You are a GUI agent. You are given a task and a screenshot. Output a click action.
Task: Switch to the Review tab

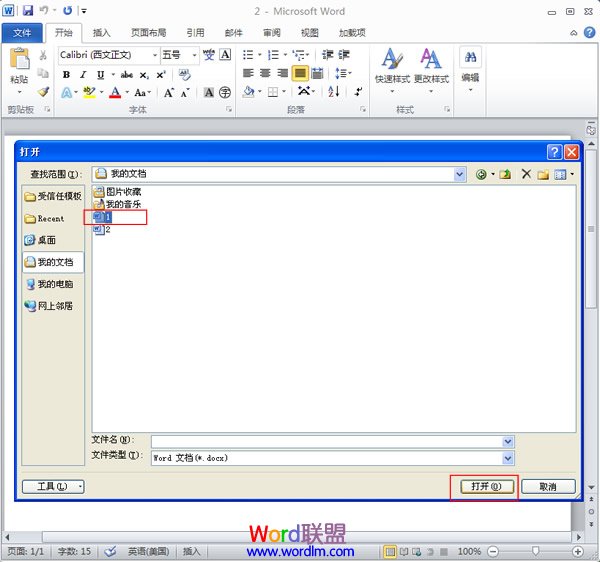click(272, 33)
